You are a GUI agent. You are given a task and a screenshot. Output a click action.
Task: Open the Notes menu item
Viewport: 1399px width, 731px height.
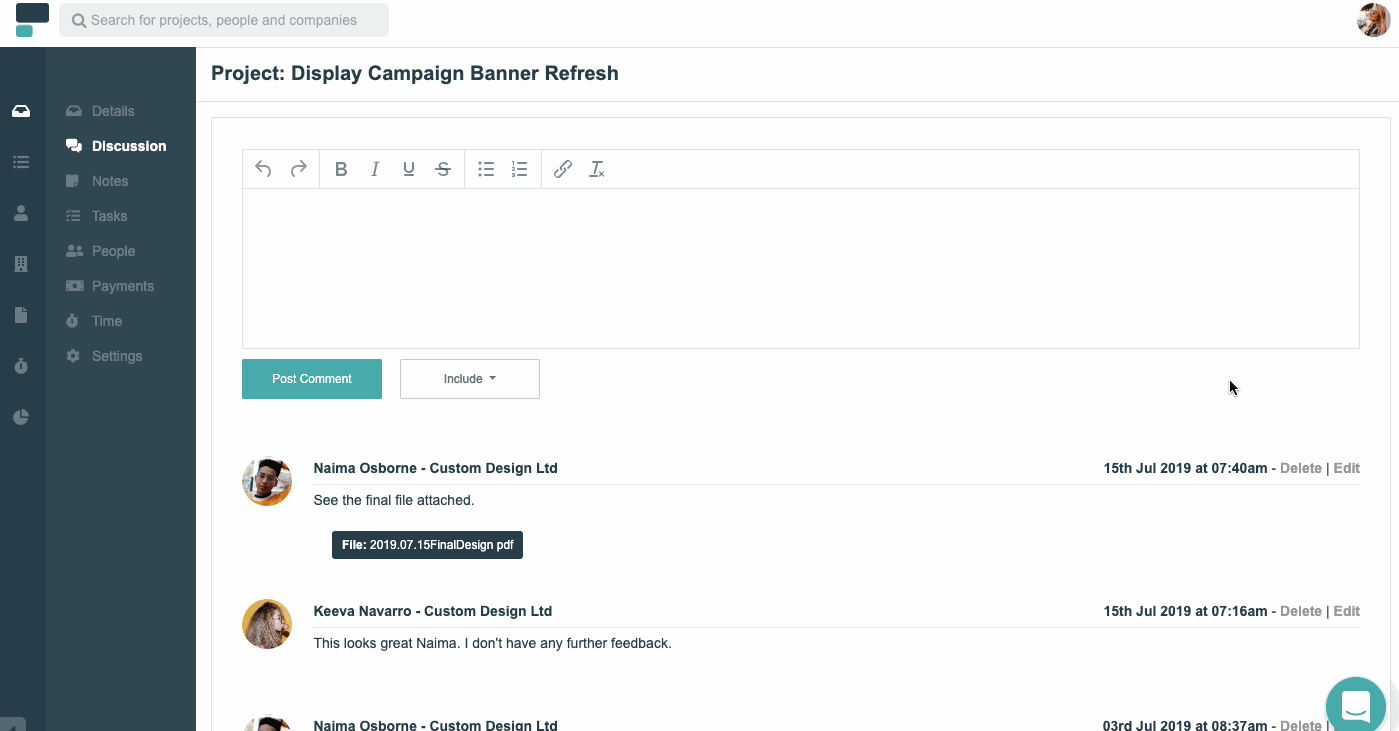97,181
